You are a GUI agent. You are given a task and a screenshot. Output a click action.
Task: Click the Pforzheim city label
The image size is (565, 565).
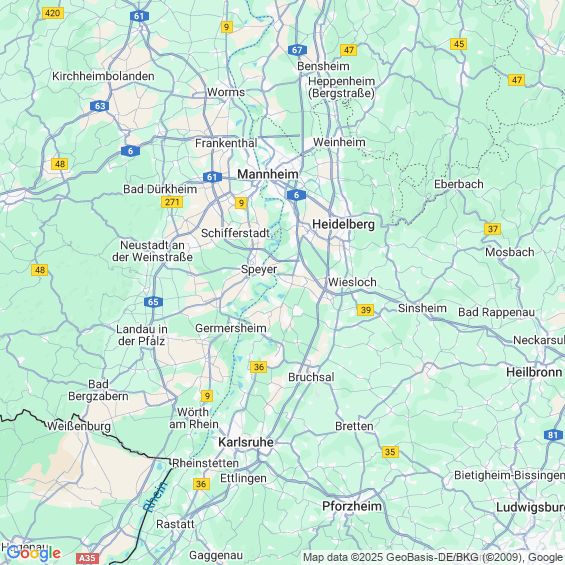352,506
